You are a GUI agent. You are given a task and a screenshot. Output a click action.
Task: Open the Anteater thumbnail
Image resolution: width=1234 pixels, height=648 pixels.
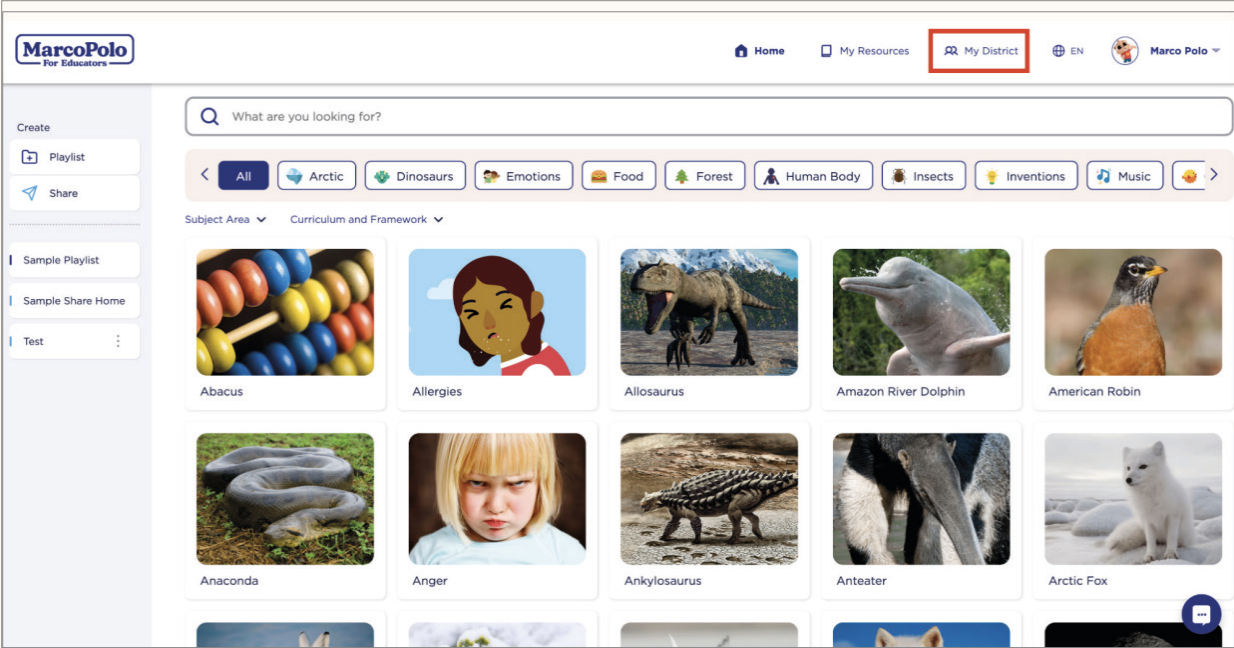[x=921, y=499]
